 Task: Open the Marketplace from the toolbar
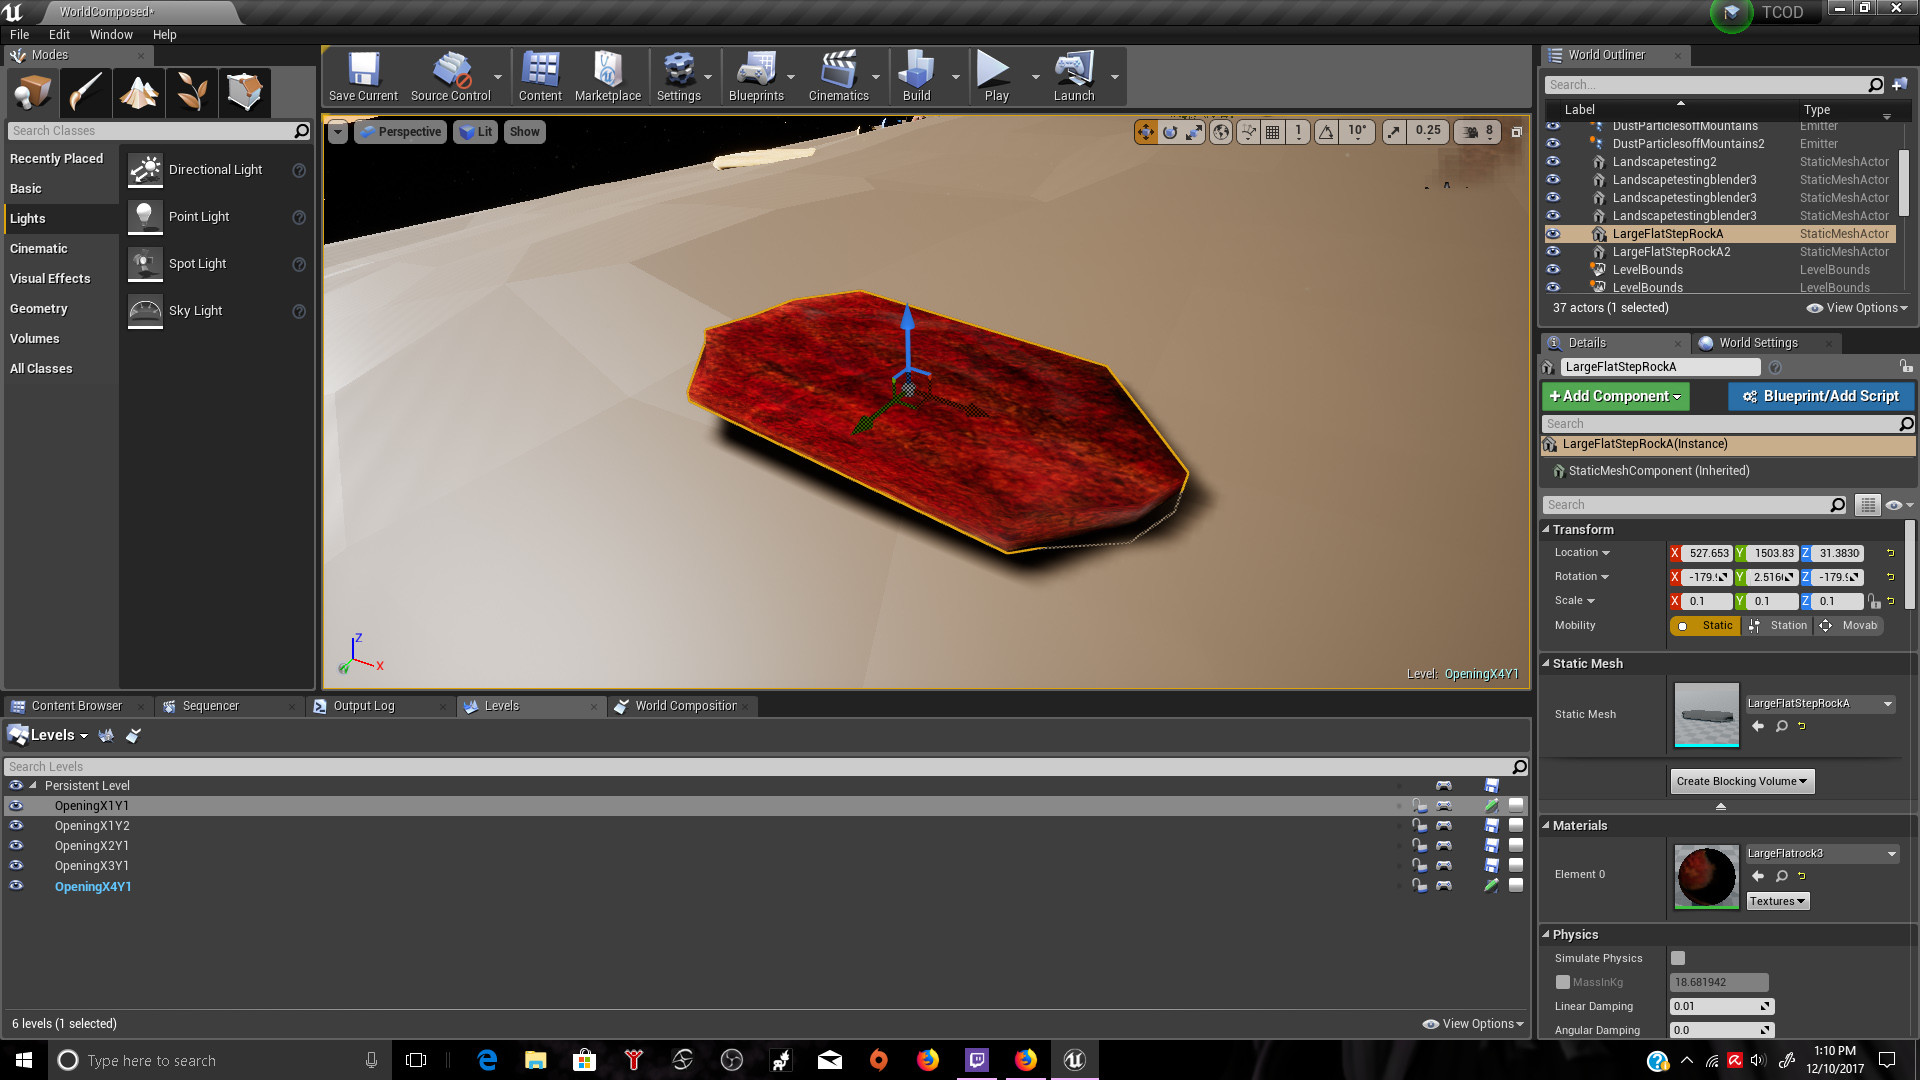click(607, 75)
